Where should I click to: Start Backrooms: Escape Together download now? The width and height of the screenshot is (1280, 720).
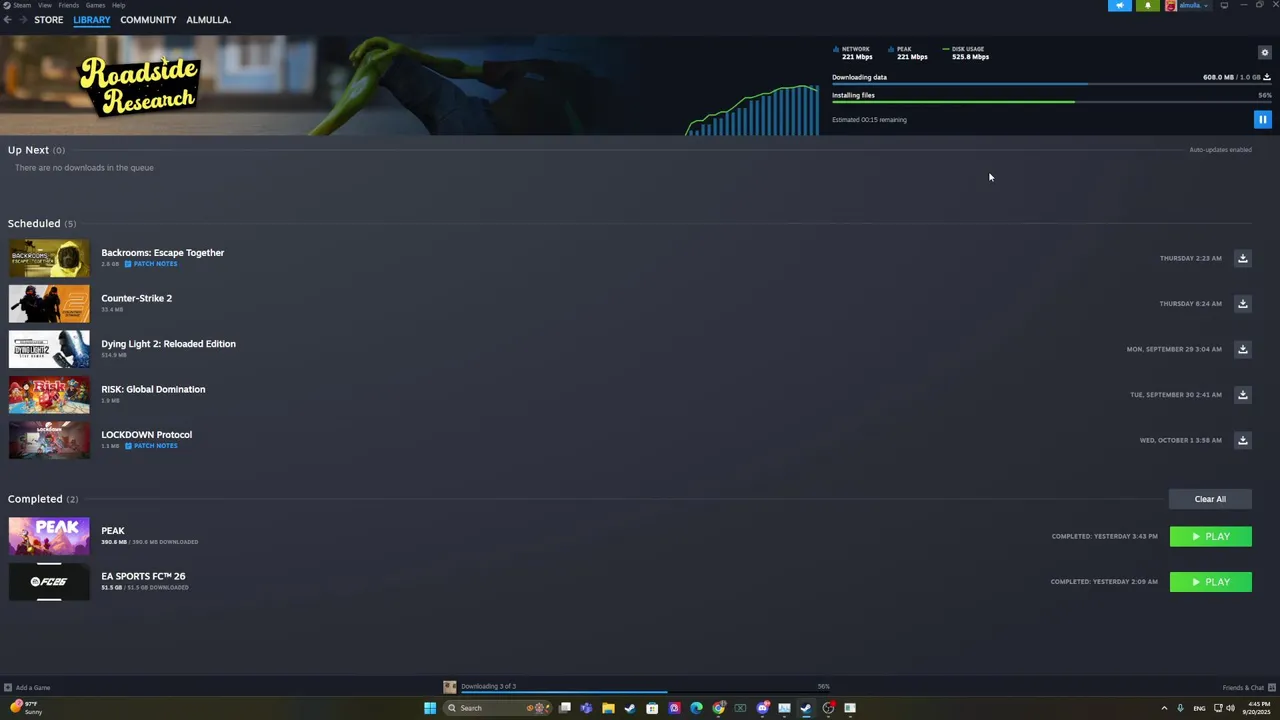(x=1243, y=258)
